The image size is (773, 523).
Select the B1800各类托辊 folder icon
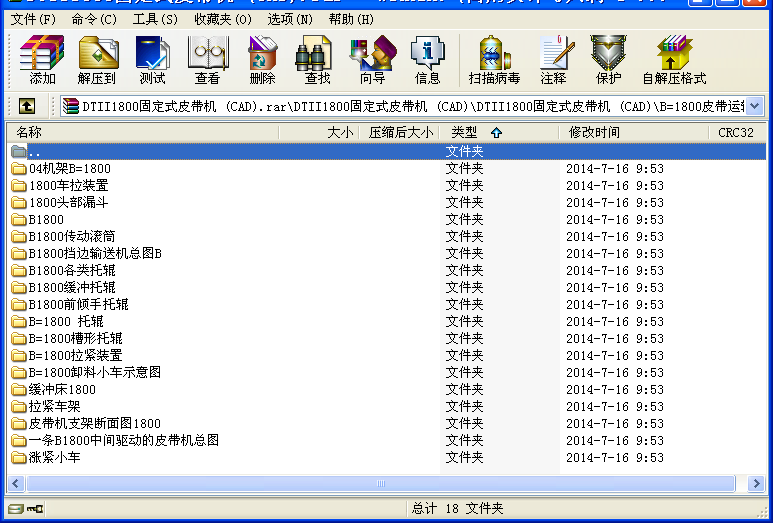click(x=19, y=271)
